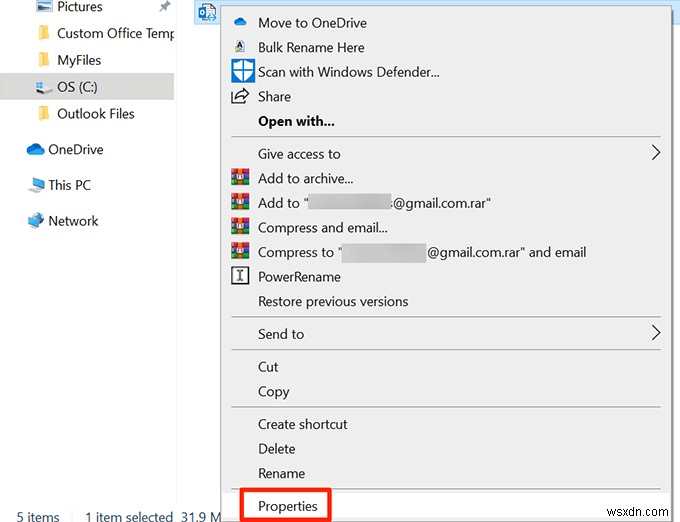
Task: Expand the Give access to submenu arrow
Action: 655,153
